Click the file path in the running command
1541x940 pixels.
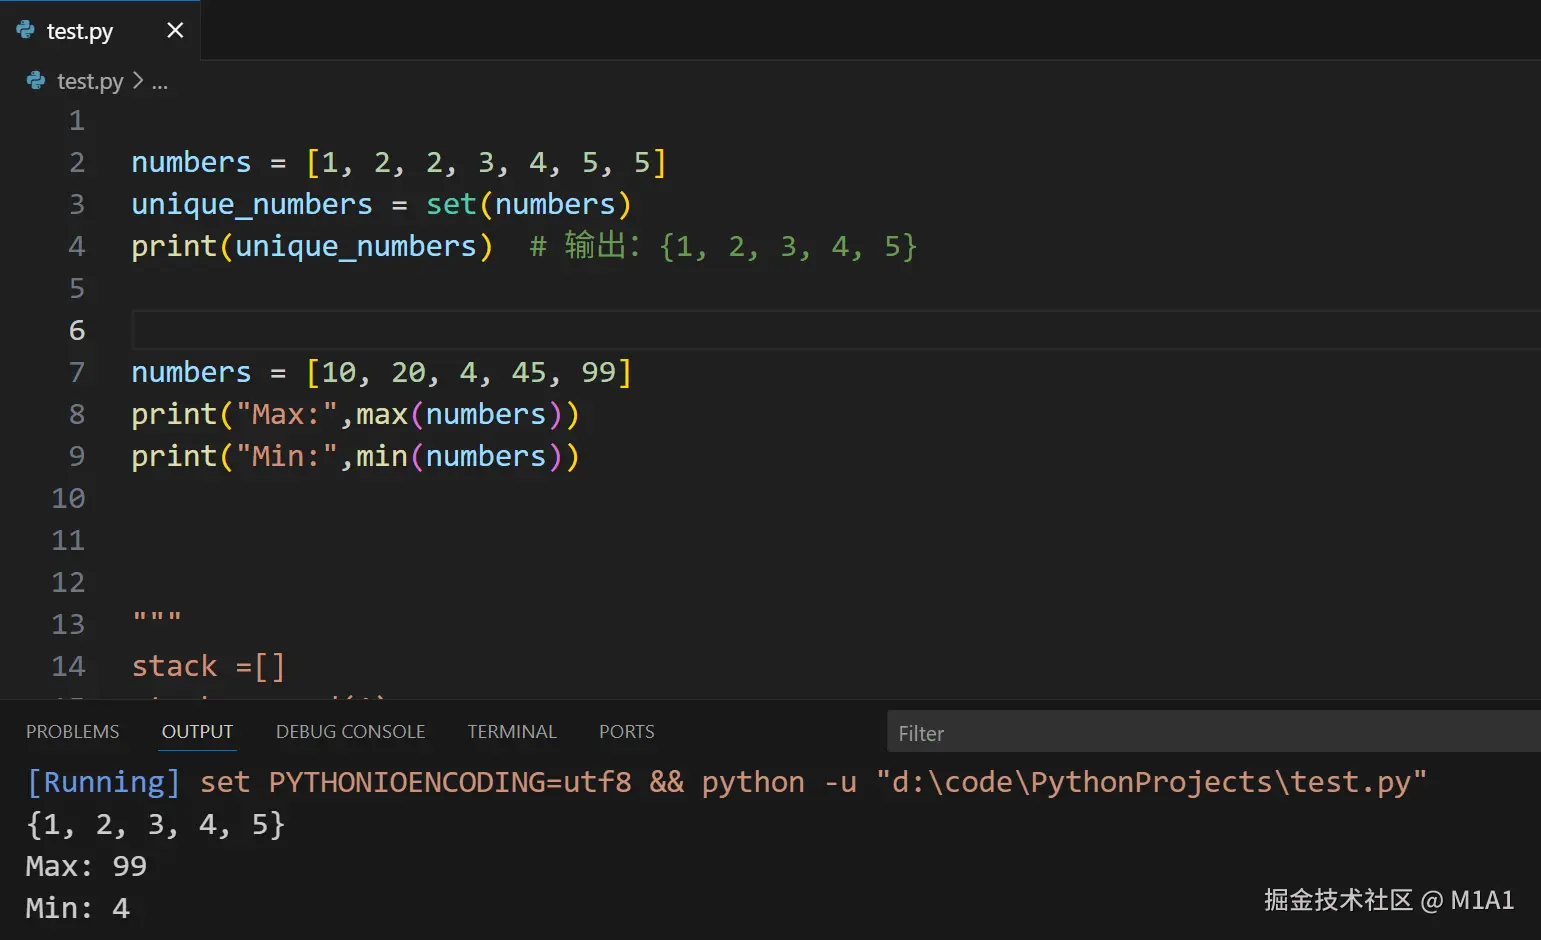1151,782
